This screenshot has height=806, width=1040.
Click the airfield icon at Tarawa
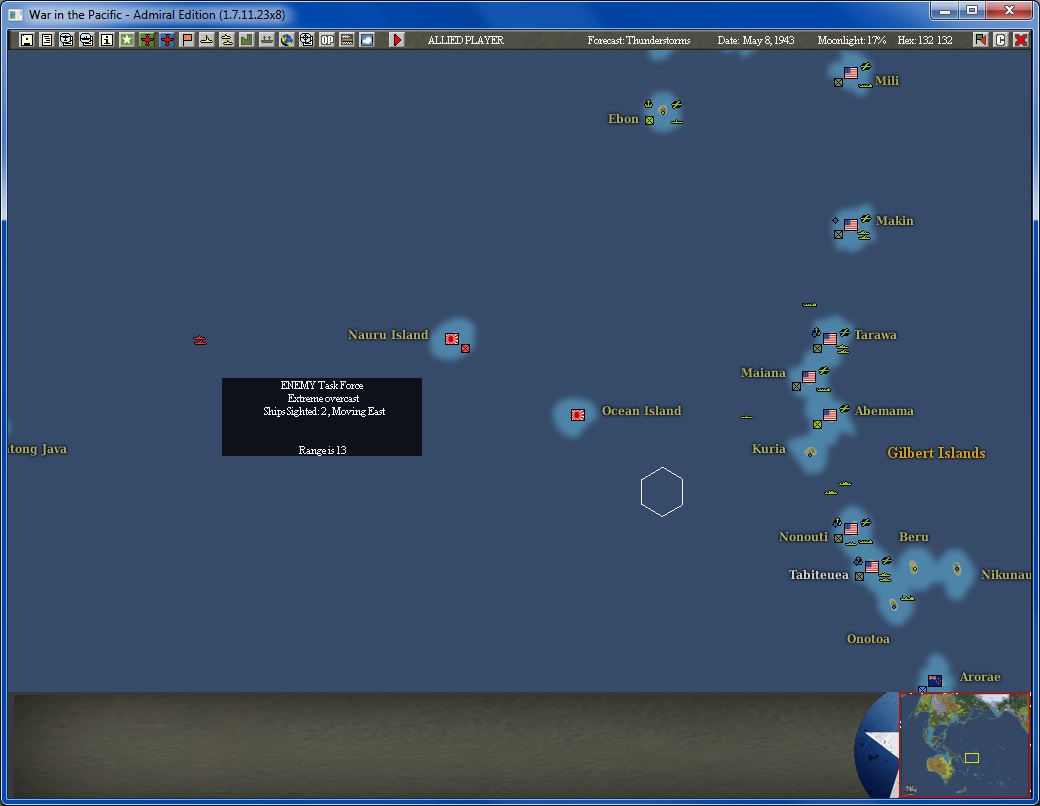tap(844, 332)
